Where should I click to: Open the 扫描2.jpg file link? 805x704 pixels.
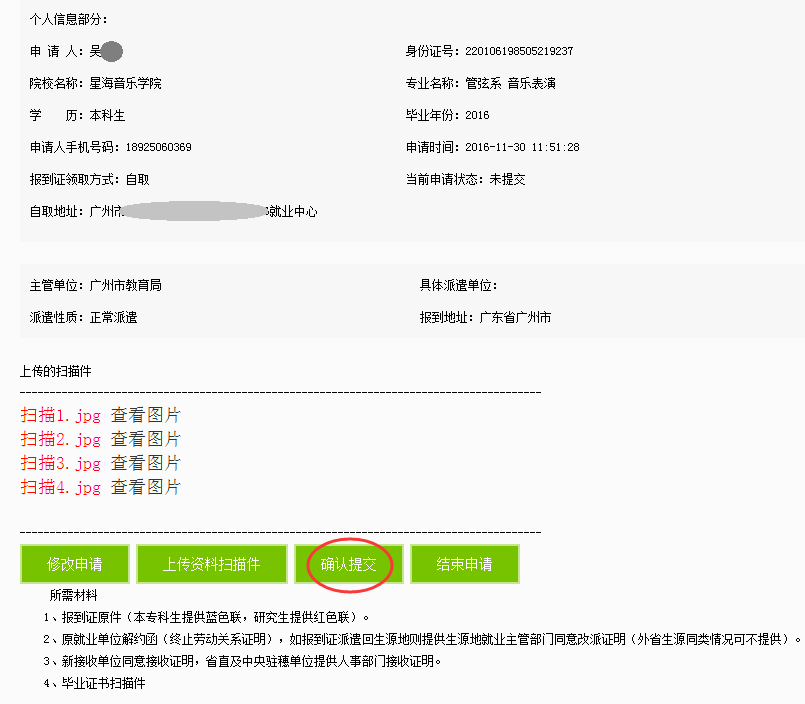61,439
